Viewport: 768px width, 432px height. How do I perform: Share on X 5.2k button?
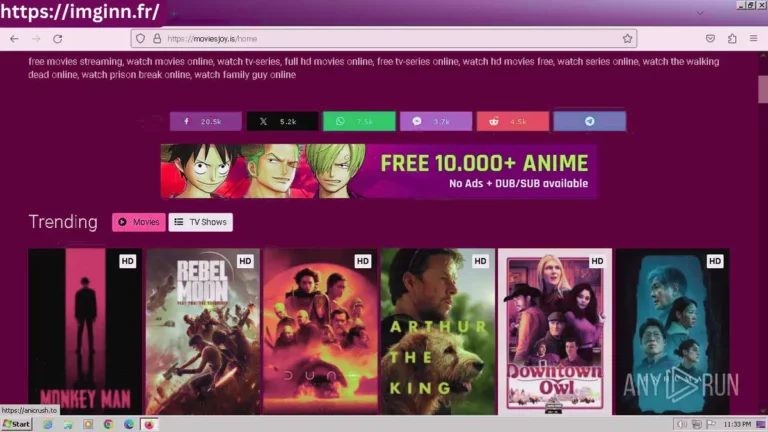(x=283, y=121)
